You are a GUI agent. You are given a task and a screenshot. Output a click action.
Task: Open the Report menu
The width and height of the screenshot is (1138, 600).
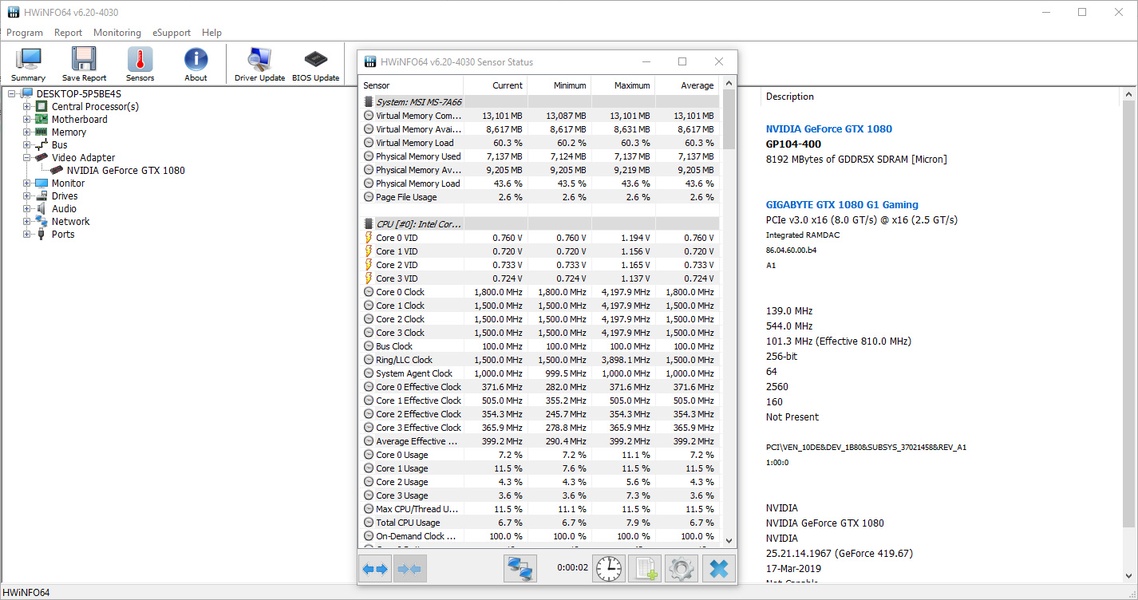coord(68,33)
